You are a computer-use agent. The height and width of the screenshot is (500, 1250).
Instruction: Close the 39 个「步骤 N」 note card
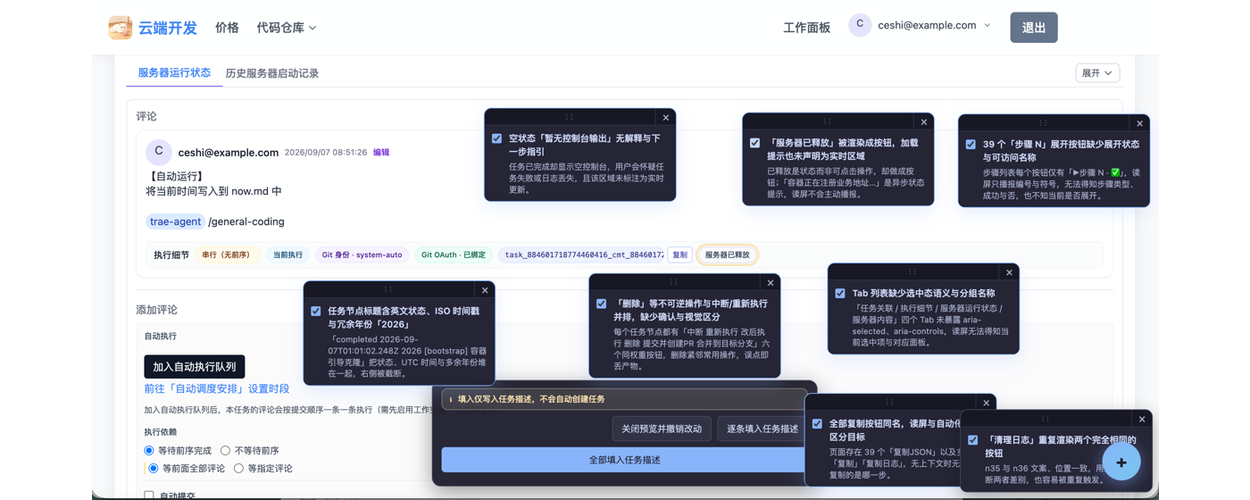pos(1140,124)
